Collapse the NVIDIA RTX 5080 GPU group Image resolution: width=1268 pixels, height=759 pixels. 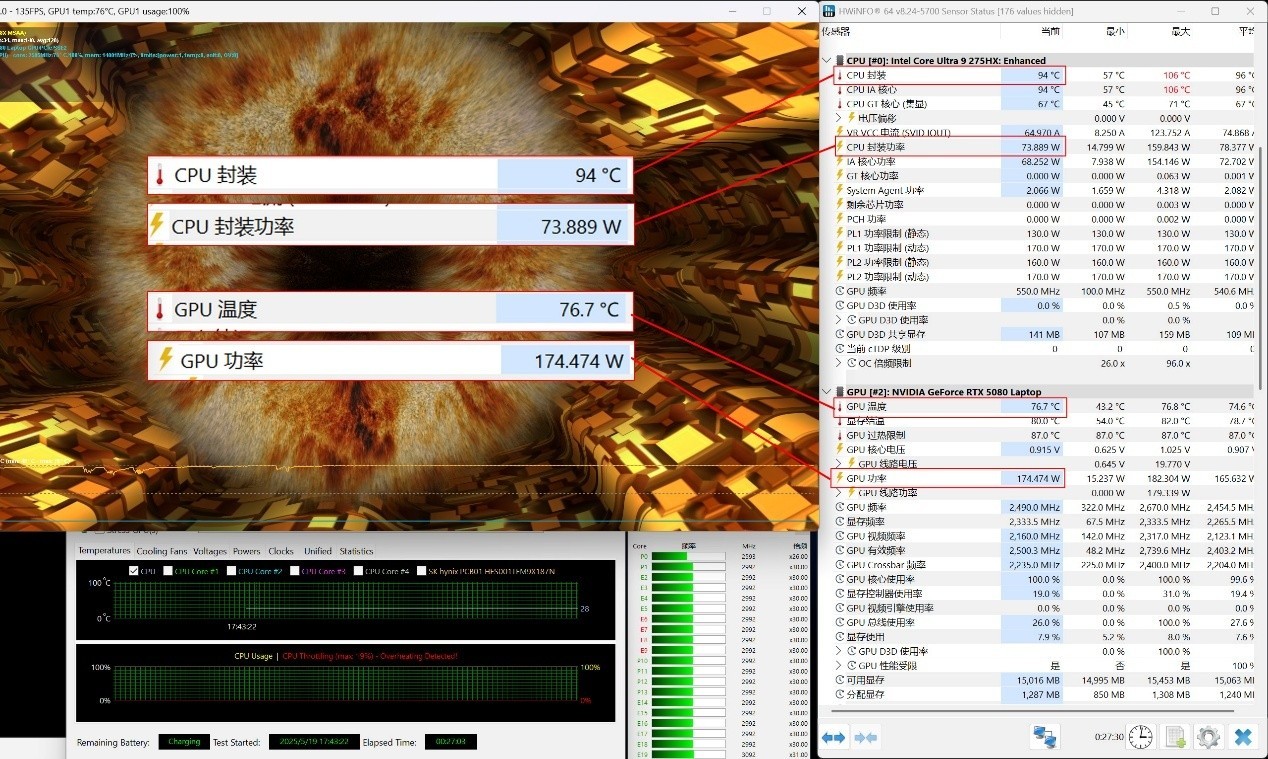[x=826, y=392]
